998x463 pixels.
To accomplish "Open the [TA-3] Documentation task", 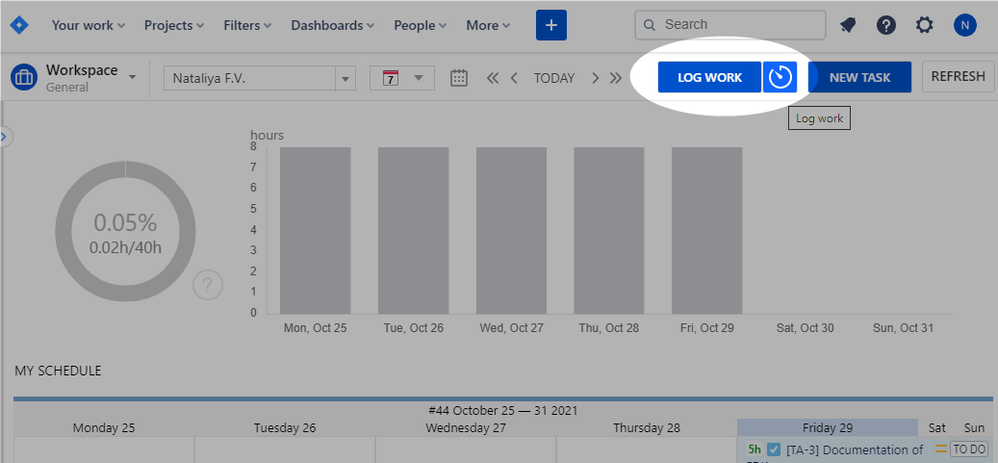I will (x=855, y=450).
